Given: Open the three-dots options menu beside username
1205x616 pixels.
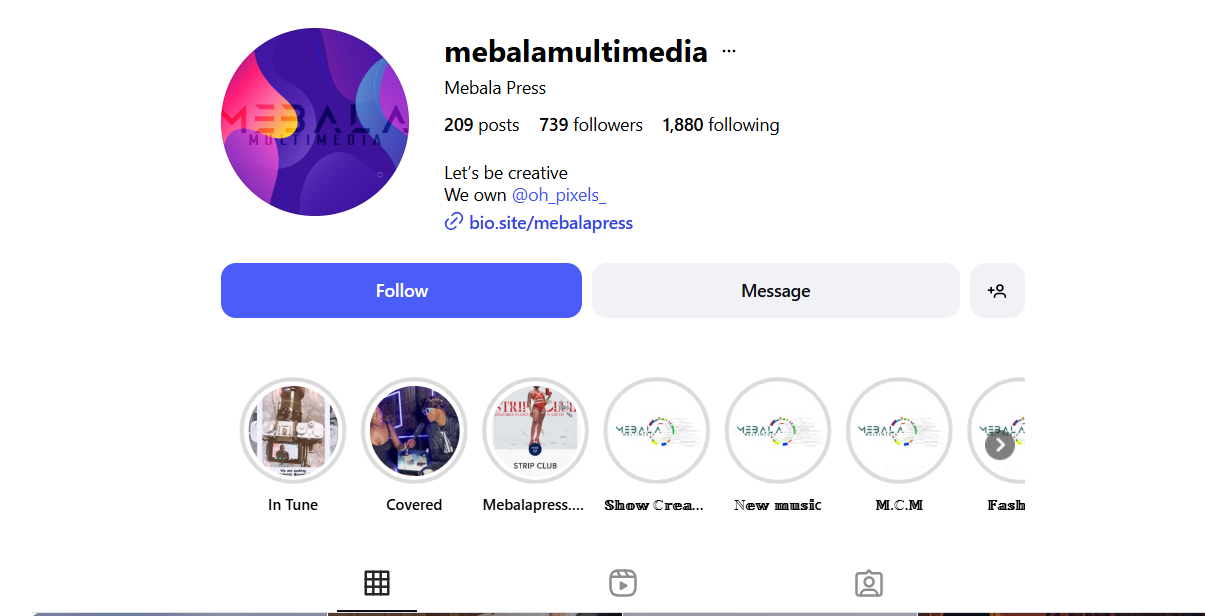Looking at the screenshot, I should click(x=728, y=51).
